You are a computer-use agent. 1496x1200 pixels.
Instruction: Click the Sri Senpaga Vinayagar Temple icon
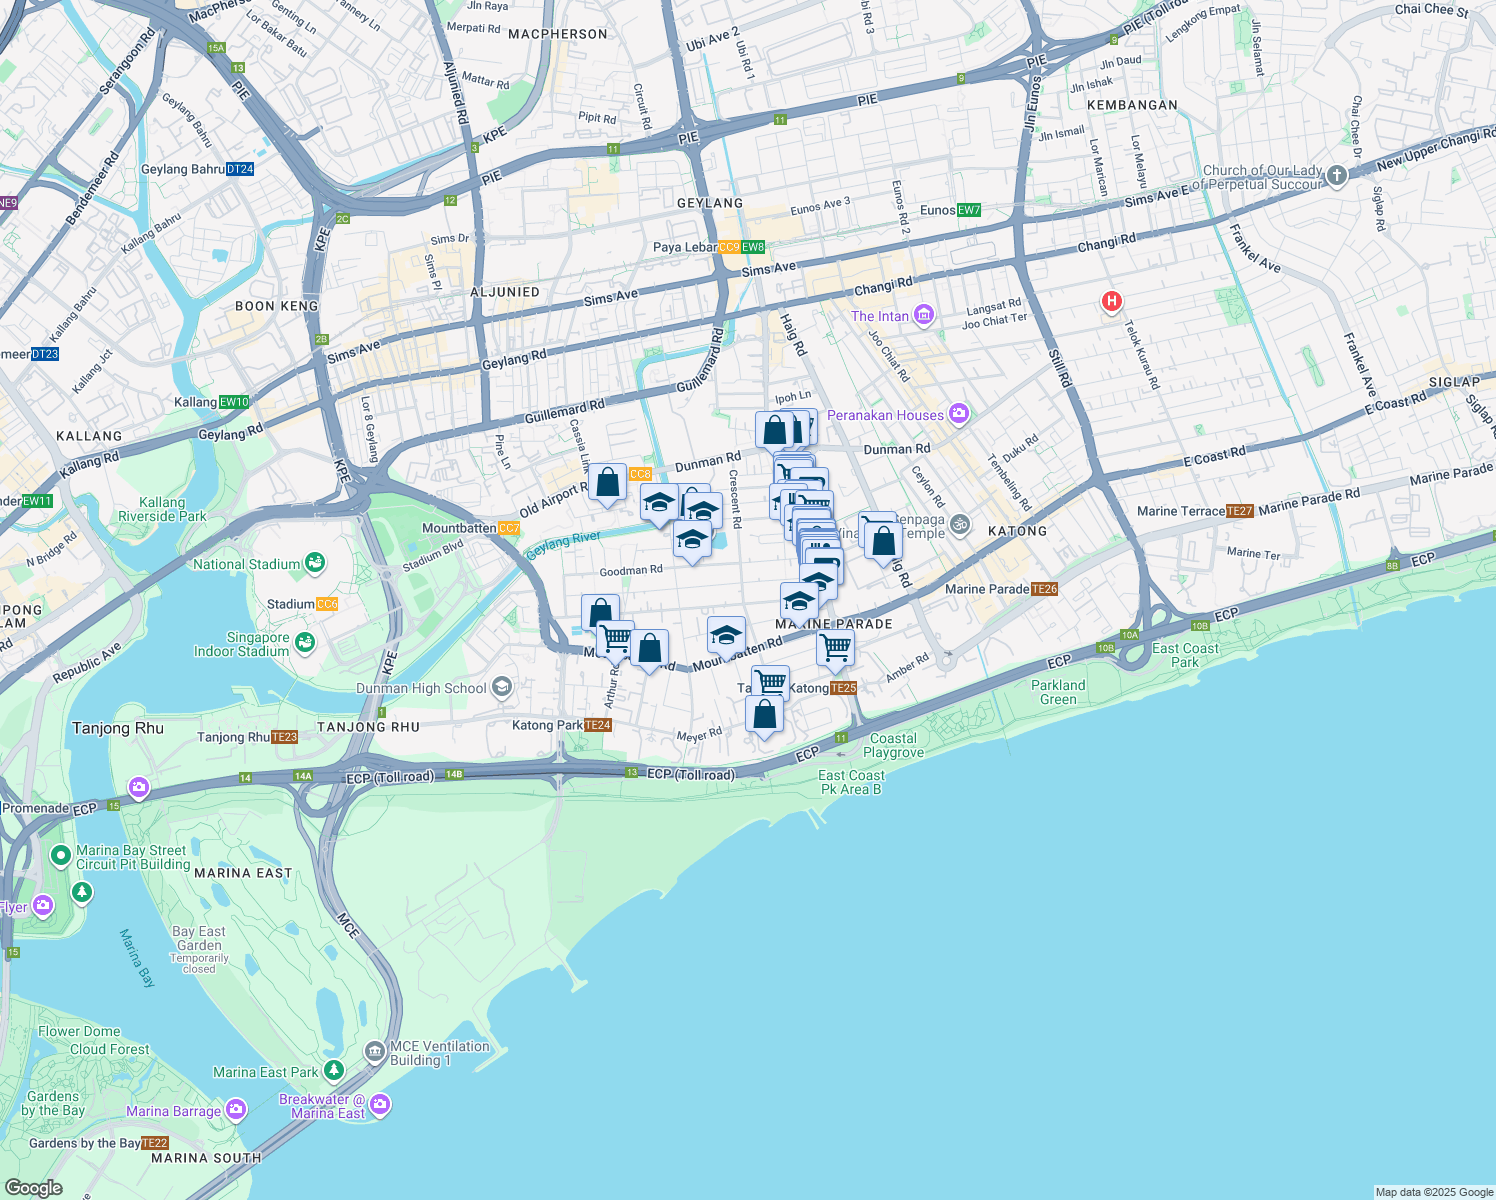pyautogui.click(x=960, y=522)
